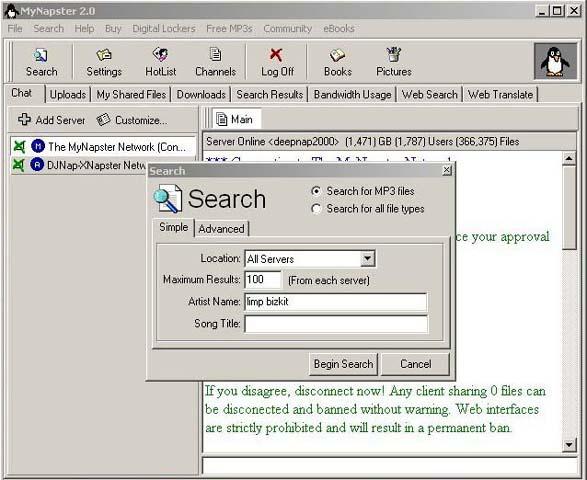Viewport: 587px width, 480px height.
Task: Open the File menu
Action: click(15, 29)
